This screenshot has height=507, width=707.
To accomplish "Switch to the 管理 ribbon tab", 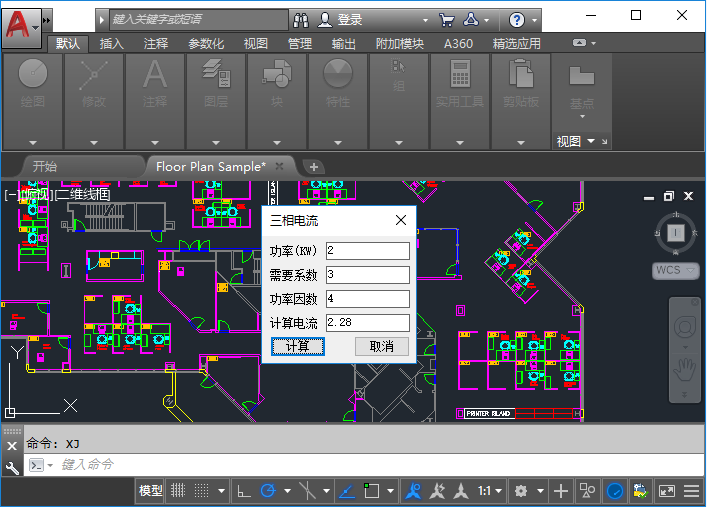I will point(300,44).
